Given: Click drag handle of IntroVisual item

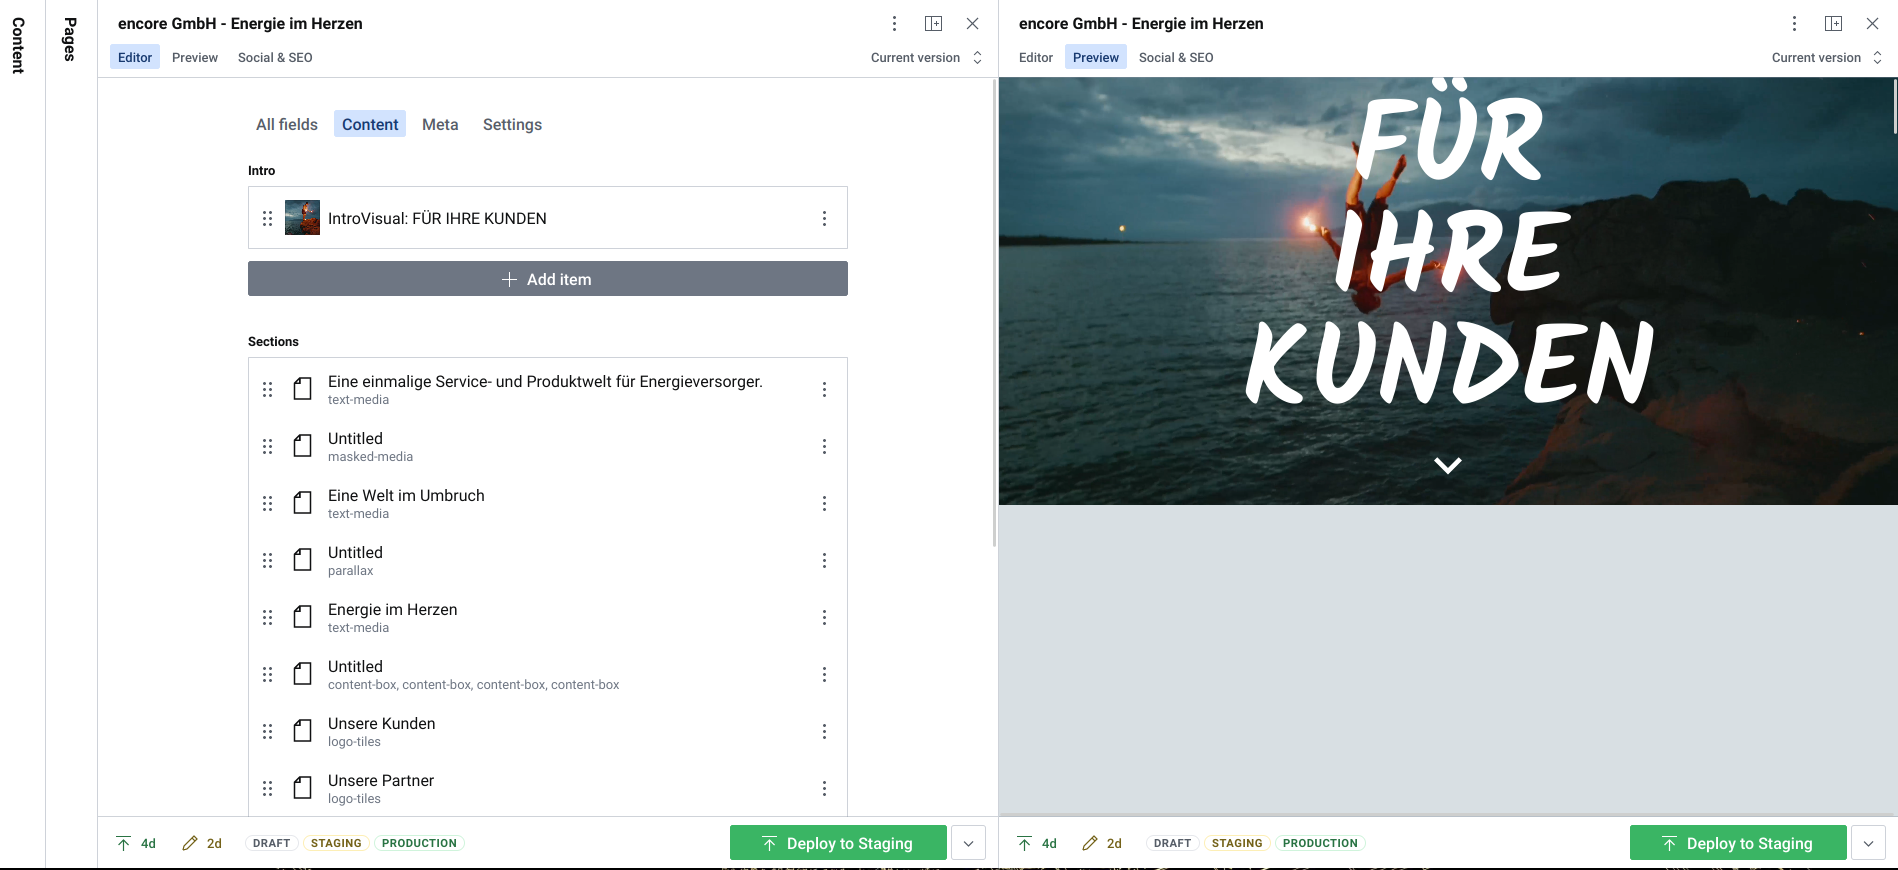Looking at the screenshot, I should (267, 218).
